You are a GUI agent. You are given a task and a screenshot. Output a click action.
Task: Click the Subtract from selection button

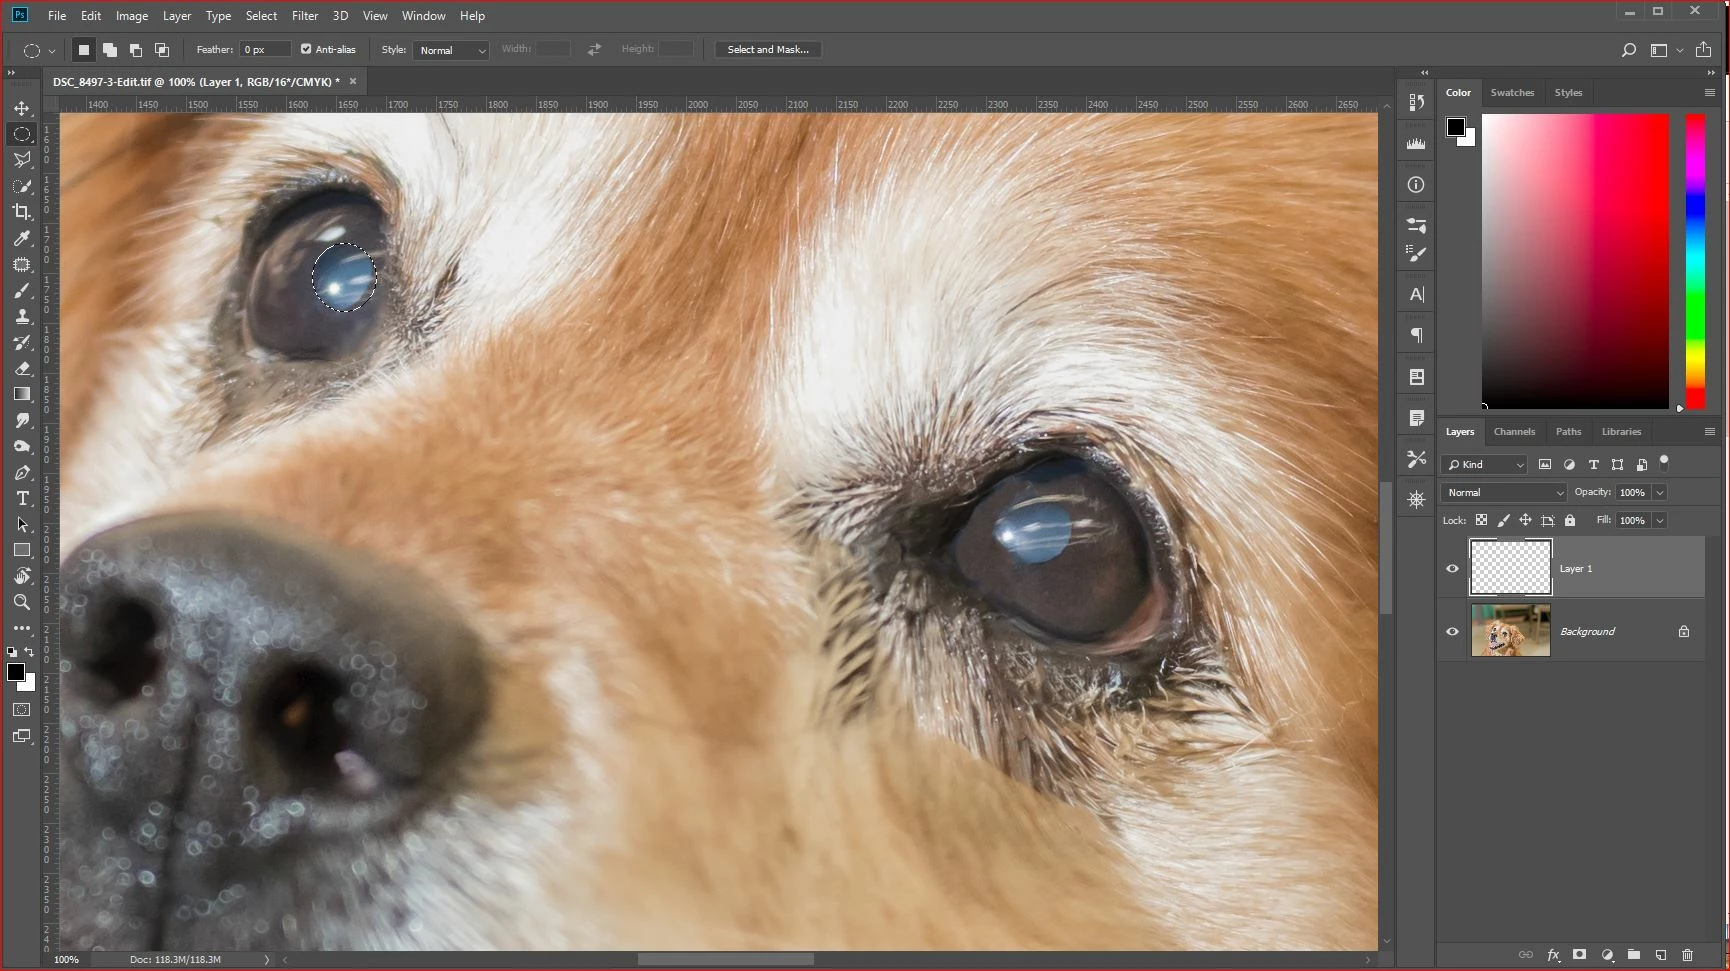(136, 50)
